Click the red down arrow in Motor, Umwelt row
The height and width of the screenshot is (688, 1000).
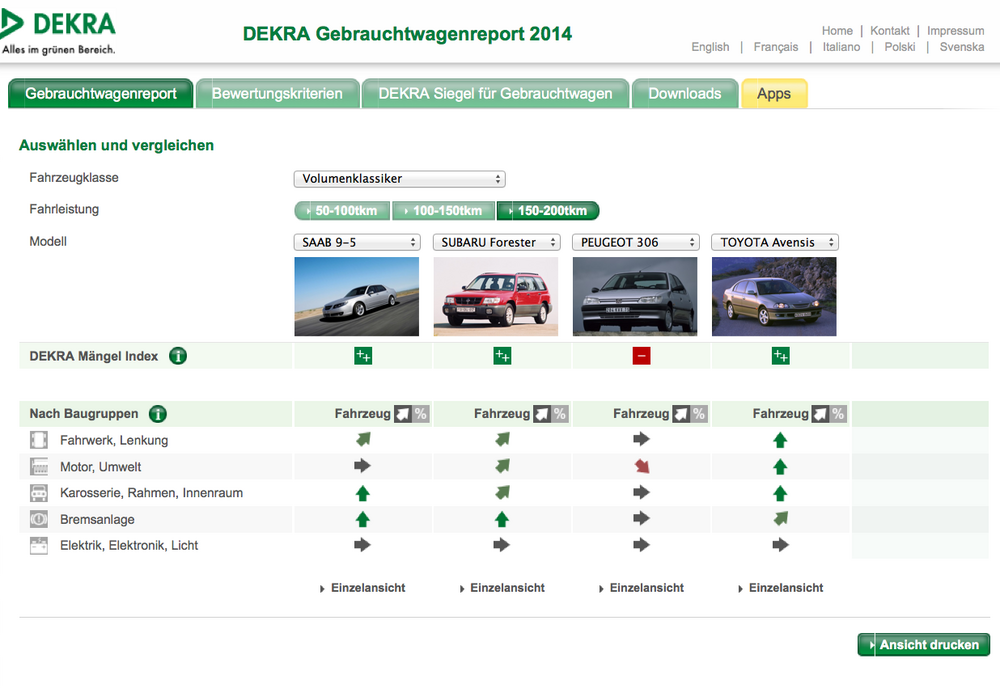(x=642, y=466)
